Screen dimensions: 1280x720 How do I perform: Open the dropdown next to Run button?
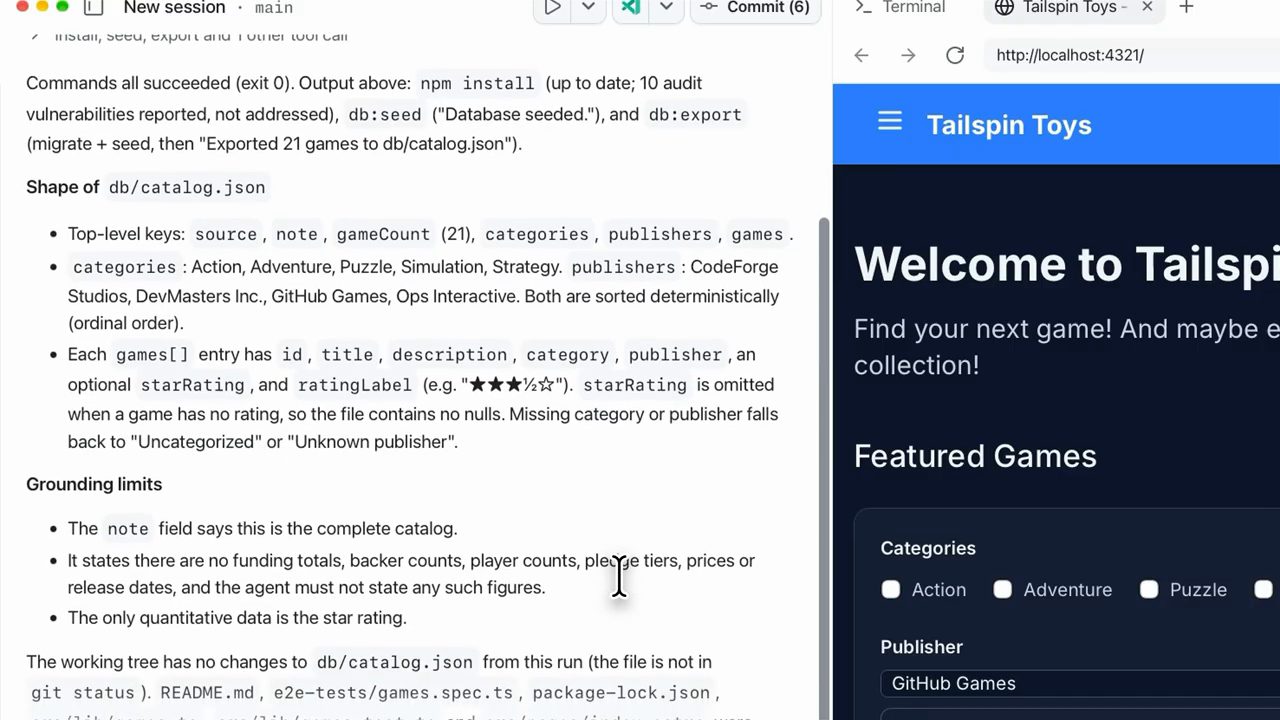coord(588,7)
